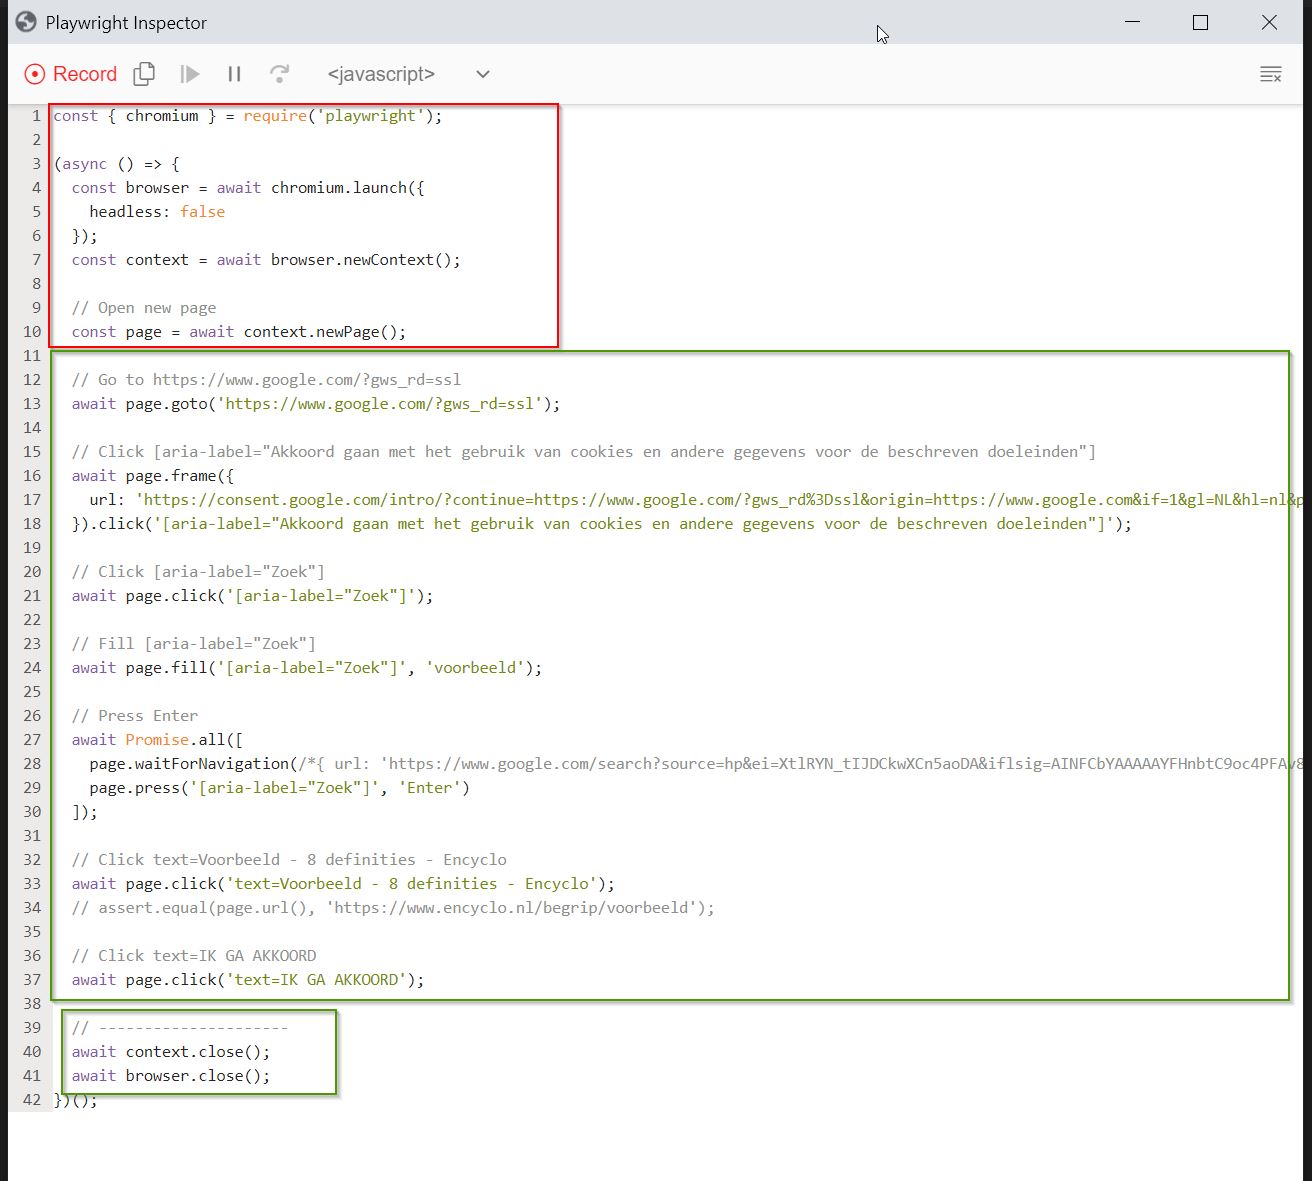This screenshot has width=1312, height=1181.
Task: Click the closing '})();' line
Action: (x=76, y=1100)
